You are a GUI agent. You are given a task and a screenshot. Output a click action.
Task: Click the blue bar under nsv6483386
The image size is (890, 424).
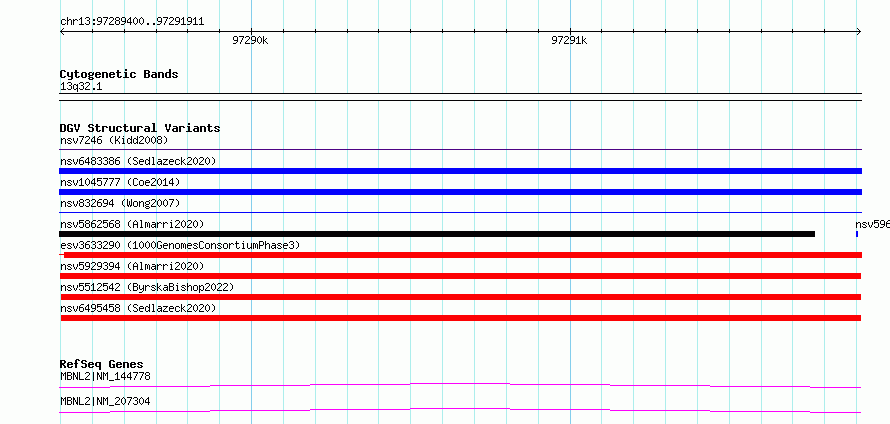(x=460, y=171)
